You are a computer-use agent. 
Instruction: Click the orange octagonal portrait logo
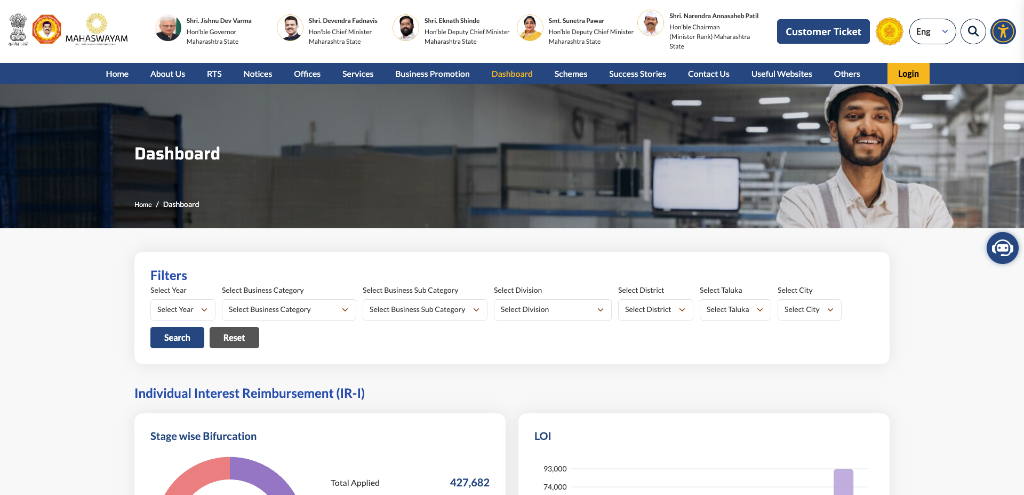pyautogui.click(x=46, y=29)
